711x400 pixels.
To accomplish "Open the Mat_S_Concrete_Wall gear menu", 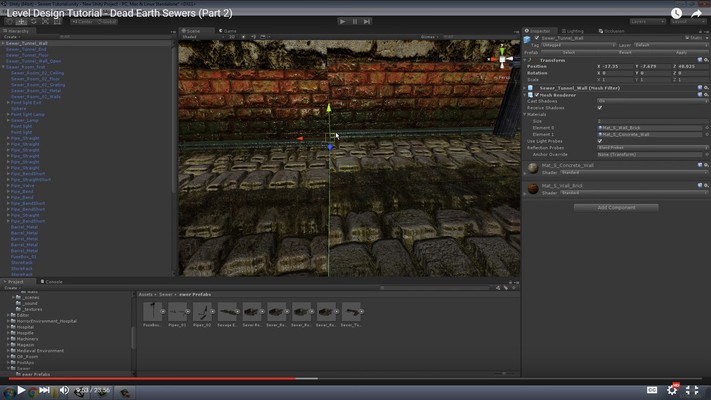I will tap(706, 165).
